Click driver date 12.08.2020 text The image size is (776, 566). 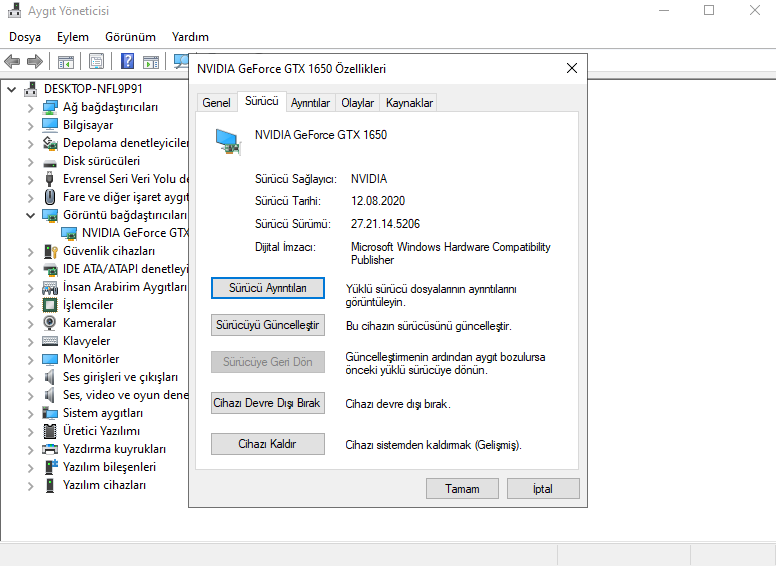coord(378,201)
